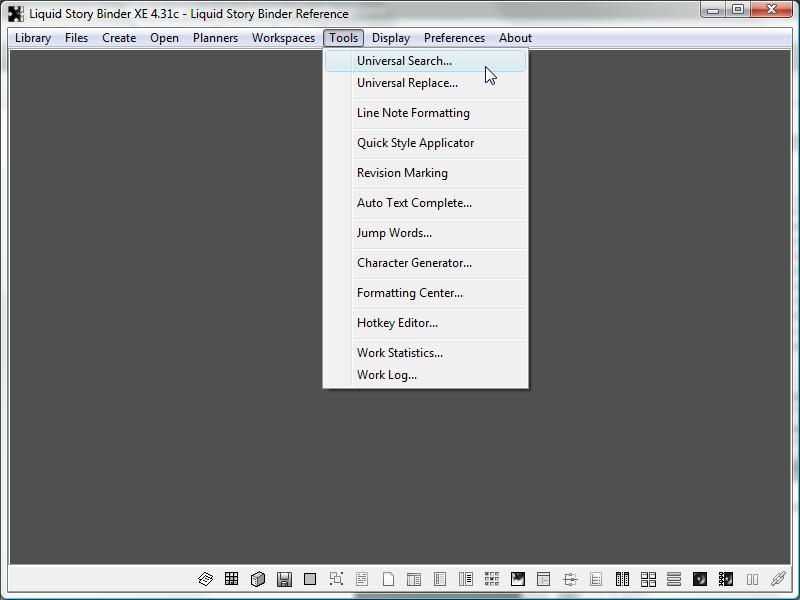Click the four-squares tile windows icon
The image size is (800, 600).
648,579
